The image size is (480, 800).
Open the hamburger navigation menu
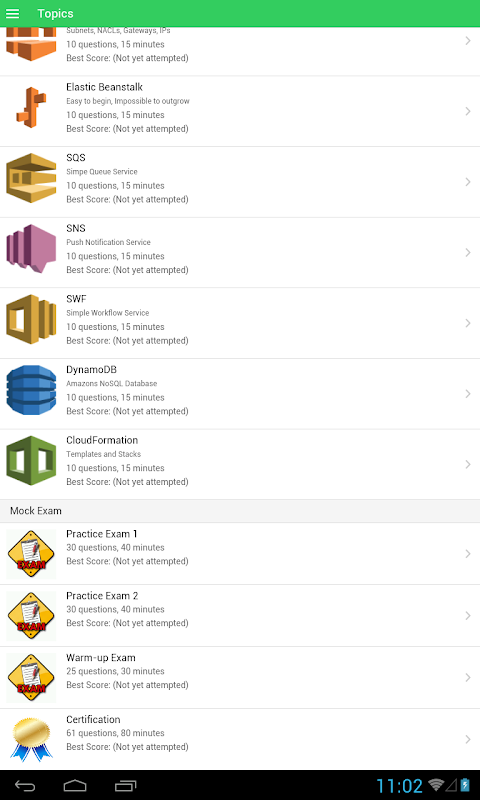pyautogui.click(x=13, y=14)
